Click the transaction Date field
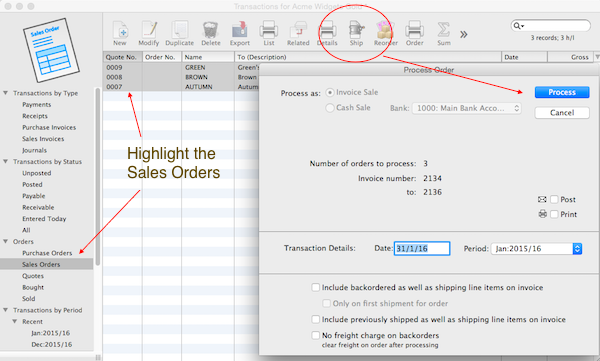 (422, 248)
